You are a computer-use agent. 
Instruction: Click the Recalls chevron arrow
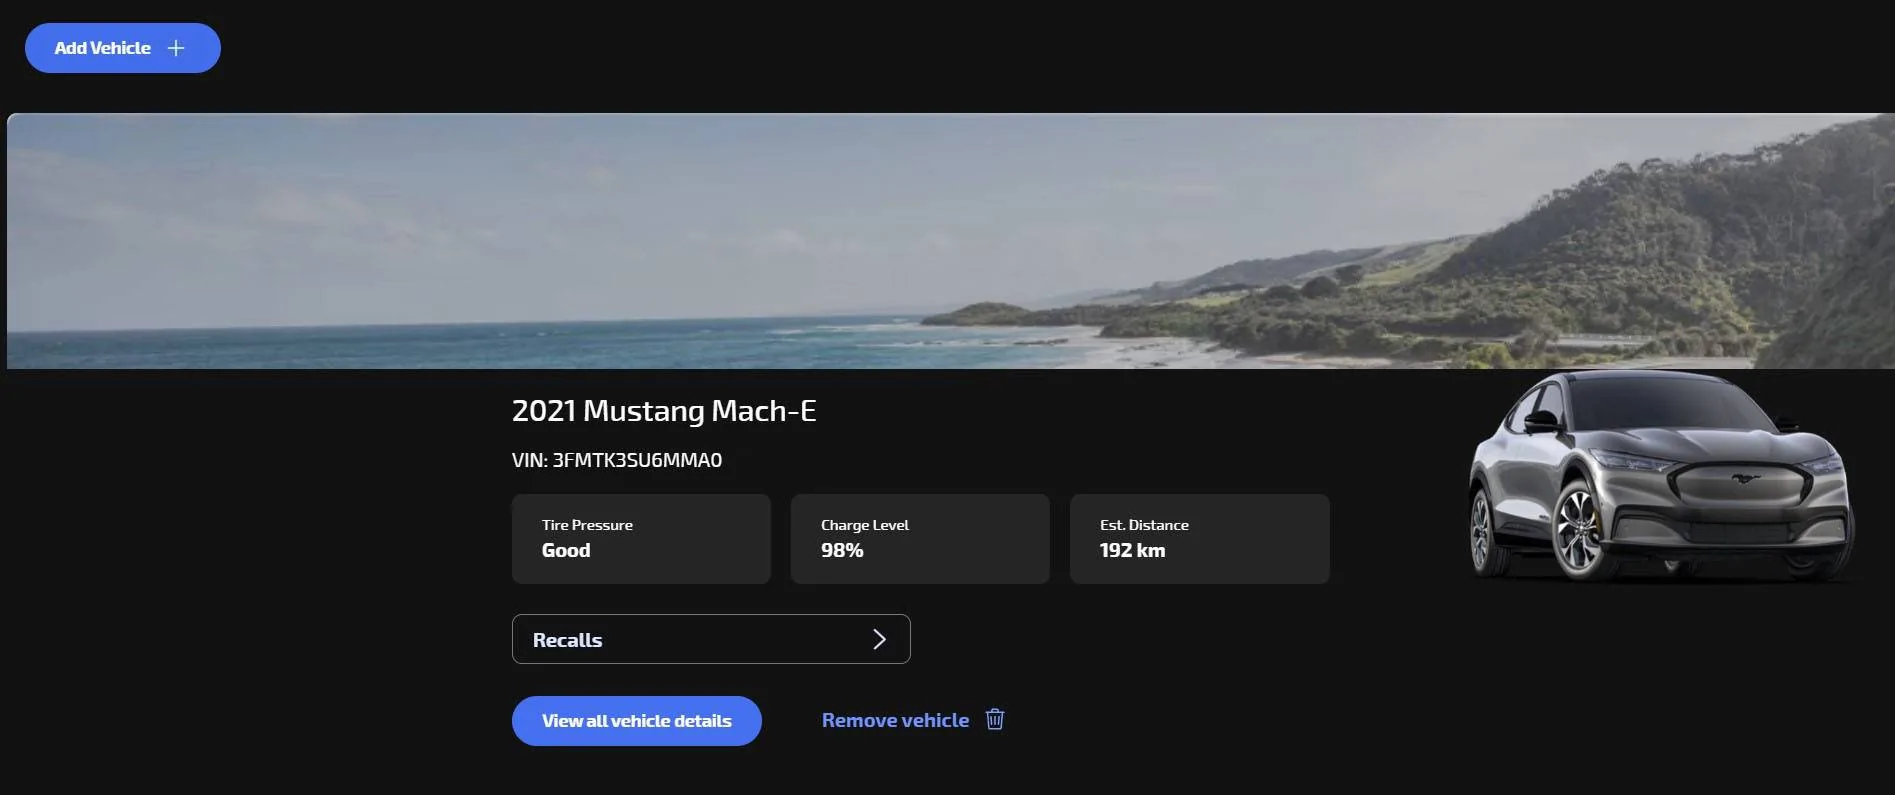(879, 639)
